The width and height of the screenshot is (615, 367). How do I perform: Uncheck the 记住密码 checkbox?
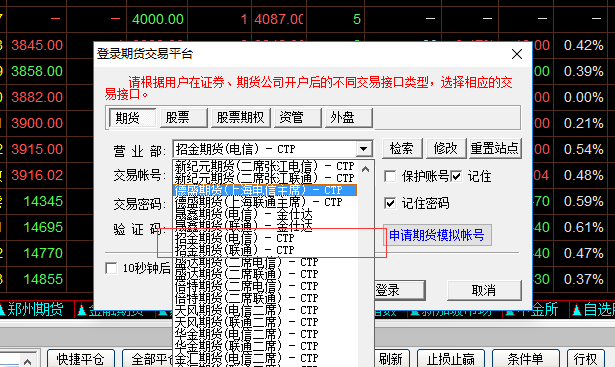coord(390,203)
